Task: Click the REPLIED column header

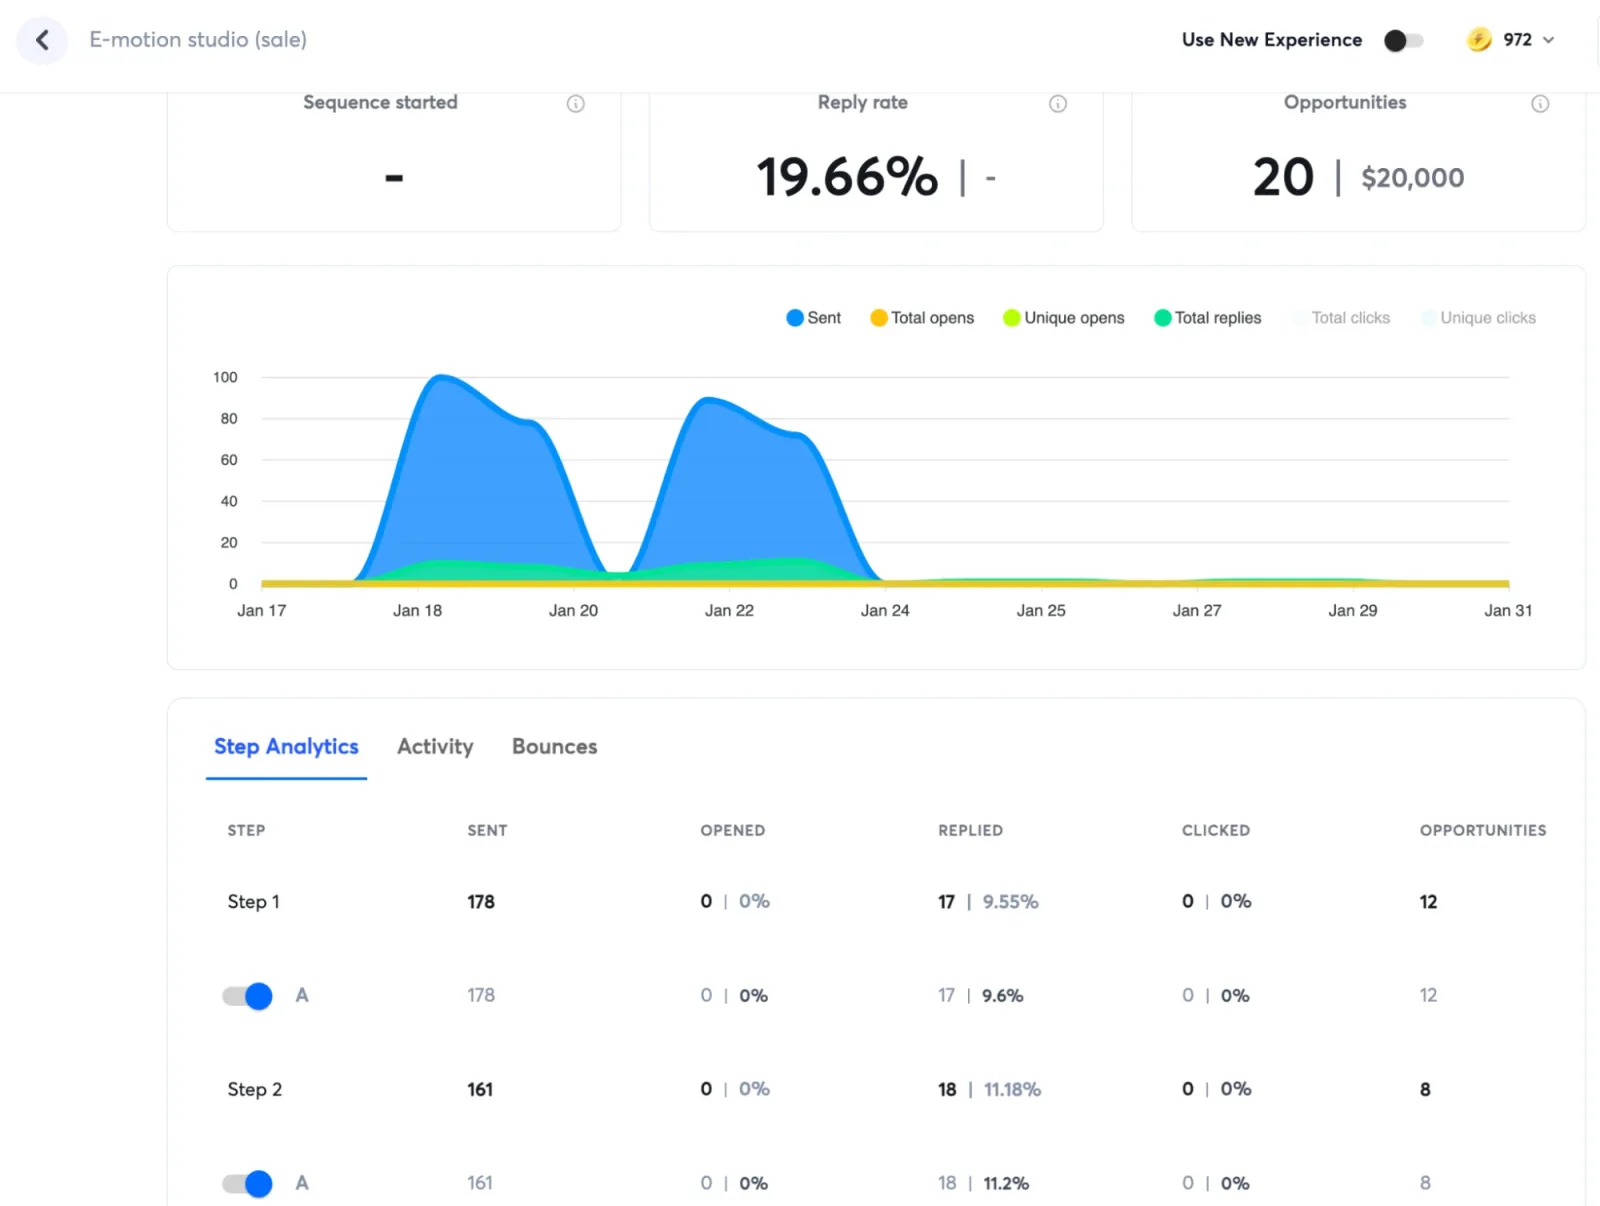Action: [x=970, y=831]
